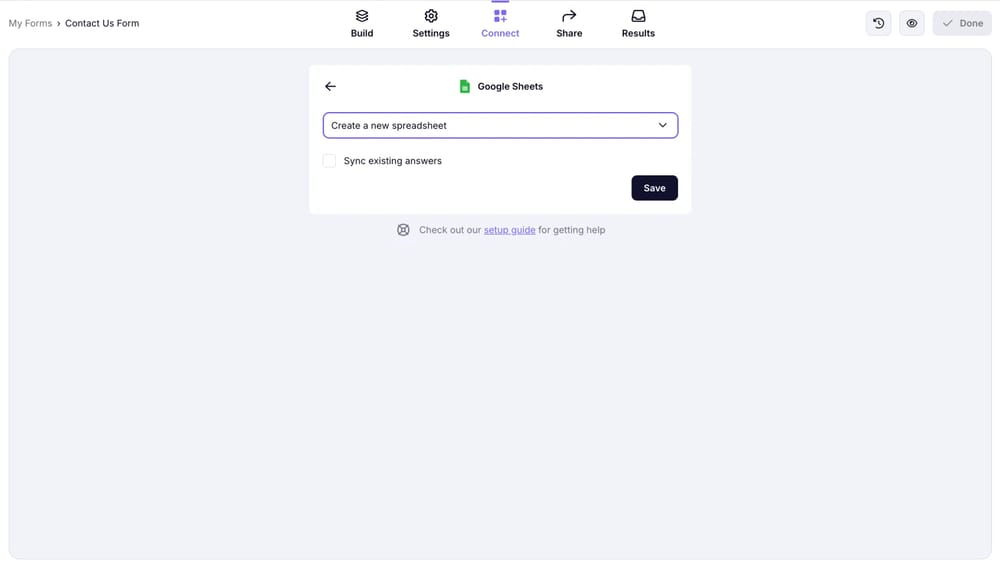The height and width of the screenshot is (568, 1000).
Task: Click the Done button
Action: coord(962,23)
